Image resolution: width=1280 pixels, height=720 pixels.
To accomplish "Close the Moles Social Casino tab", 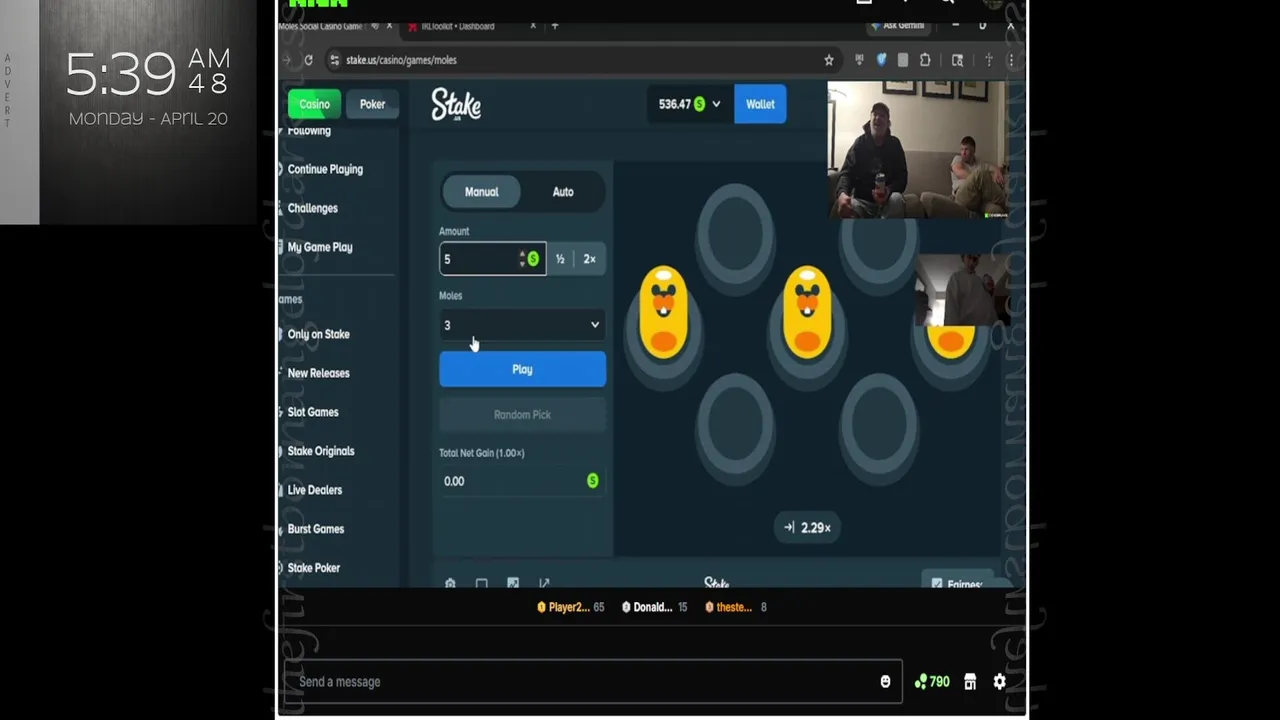I will 389,26.
